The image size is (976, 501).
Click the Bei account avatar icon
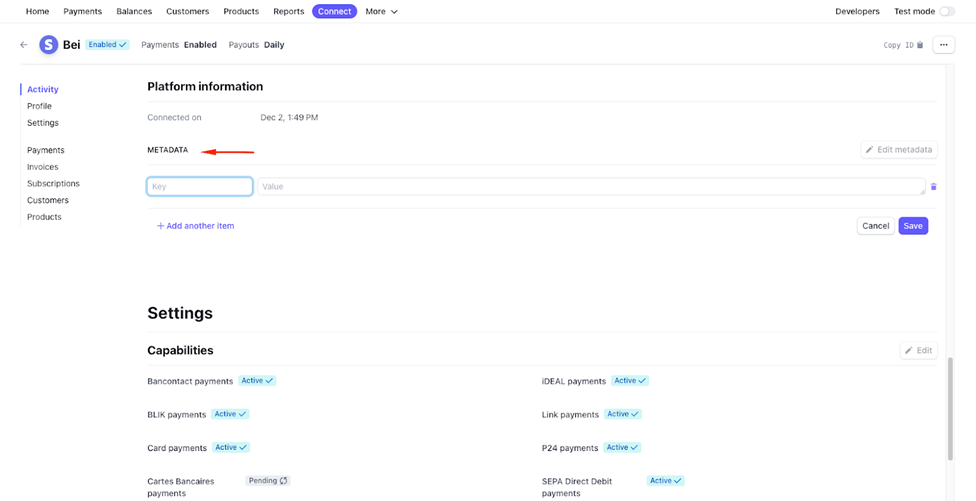[x=49, y=45]
